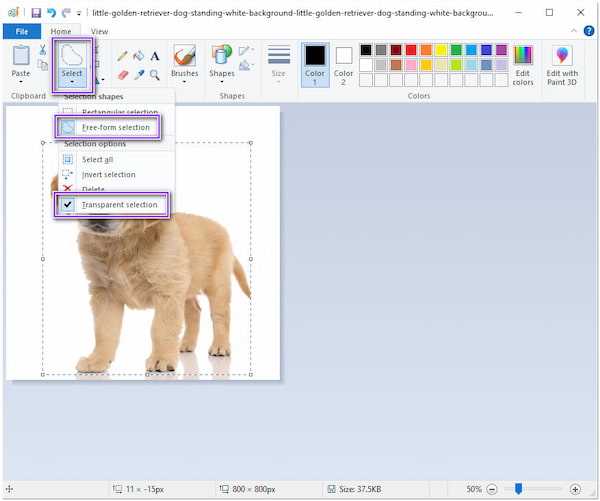
Task: Choose the Fill with color bucket
Action: (x=139, y=56)
